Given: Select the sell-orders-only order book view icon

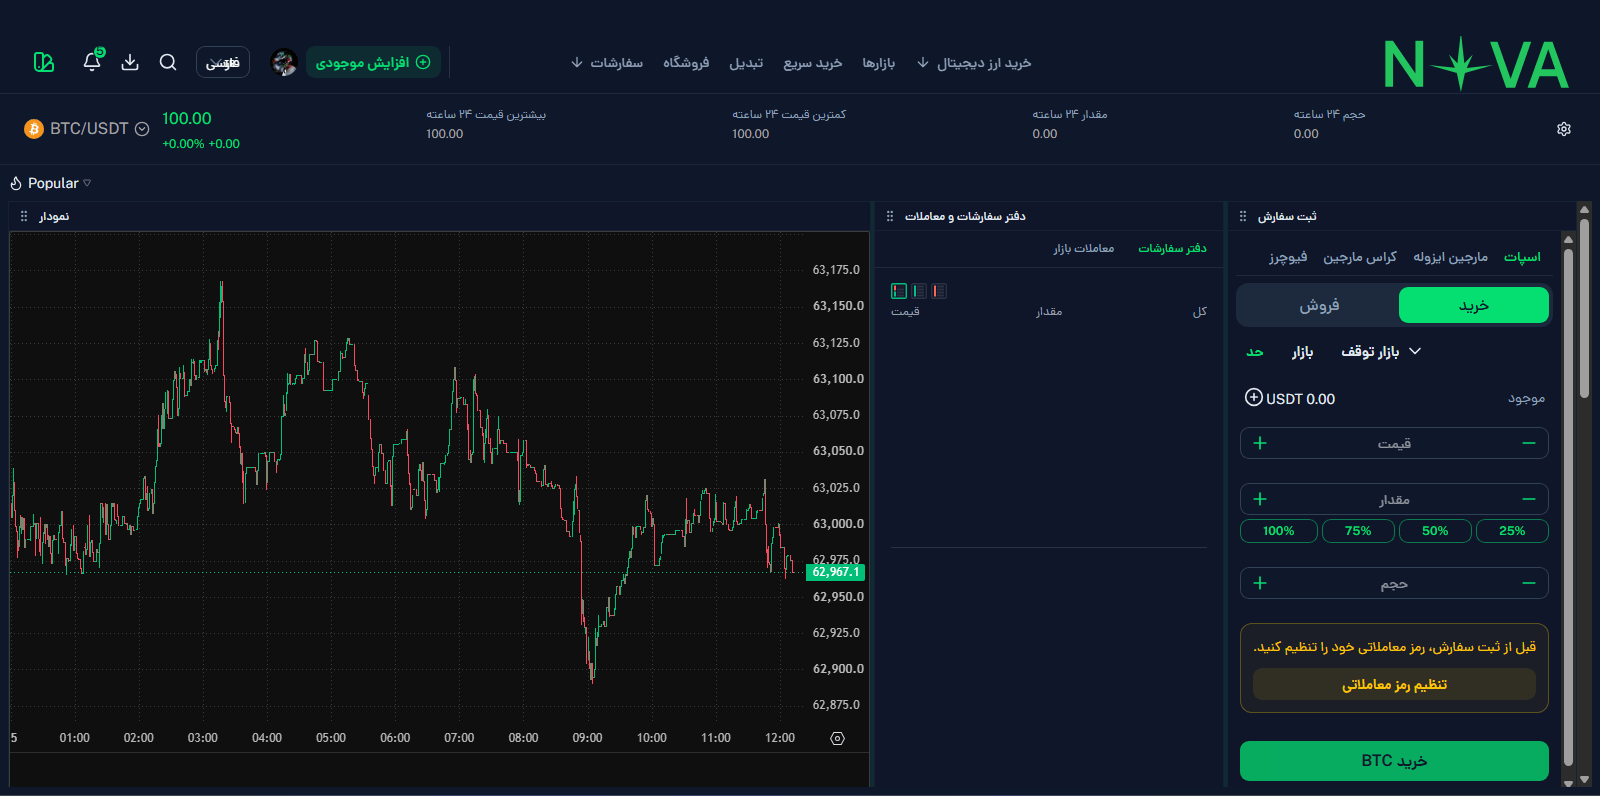Looking at the screenshot, I should click(x=939, y=291).
